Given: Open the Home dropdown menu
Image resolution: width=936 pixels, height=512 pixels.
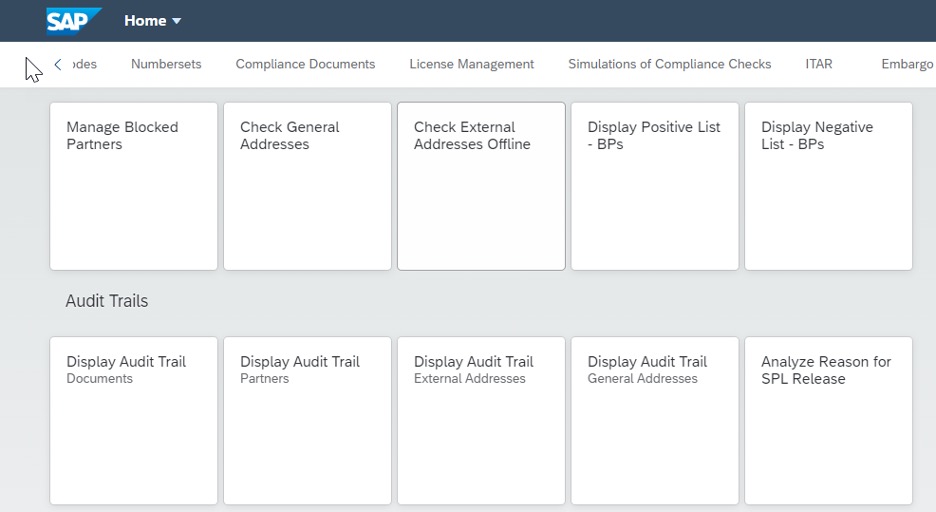Looking at the screenshot, I should 152,21.
